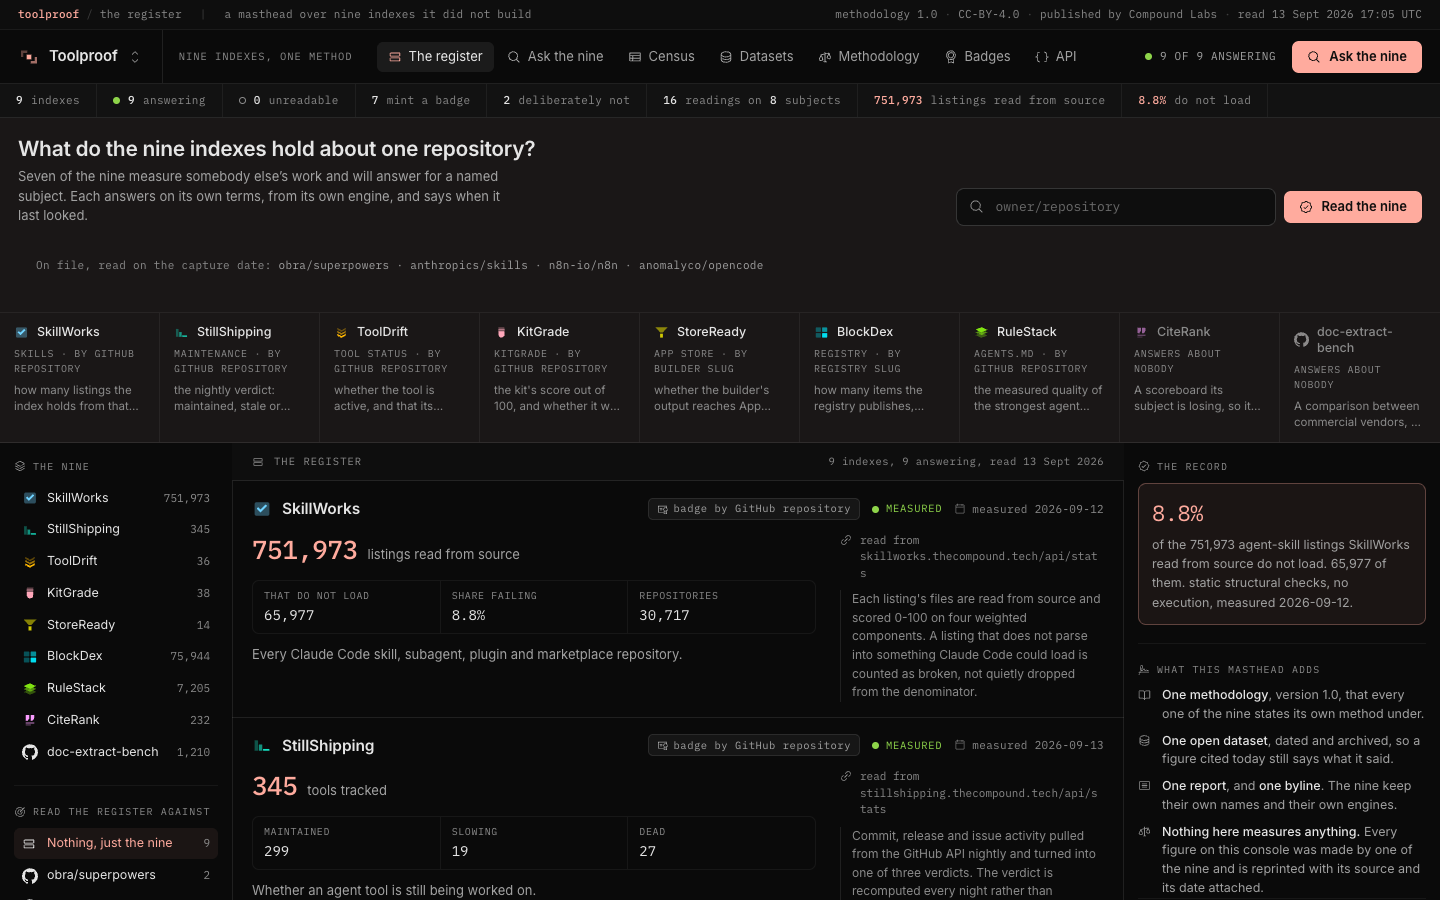Click the CiteRank icon in The Nine sidebar
Screen dimensions: 1440x900
click(30, 720)
